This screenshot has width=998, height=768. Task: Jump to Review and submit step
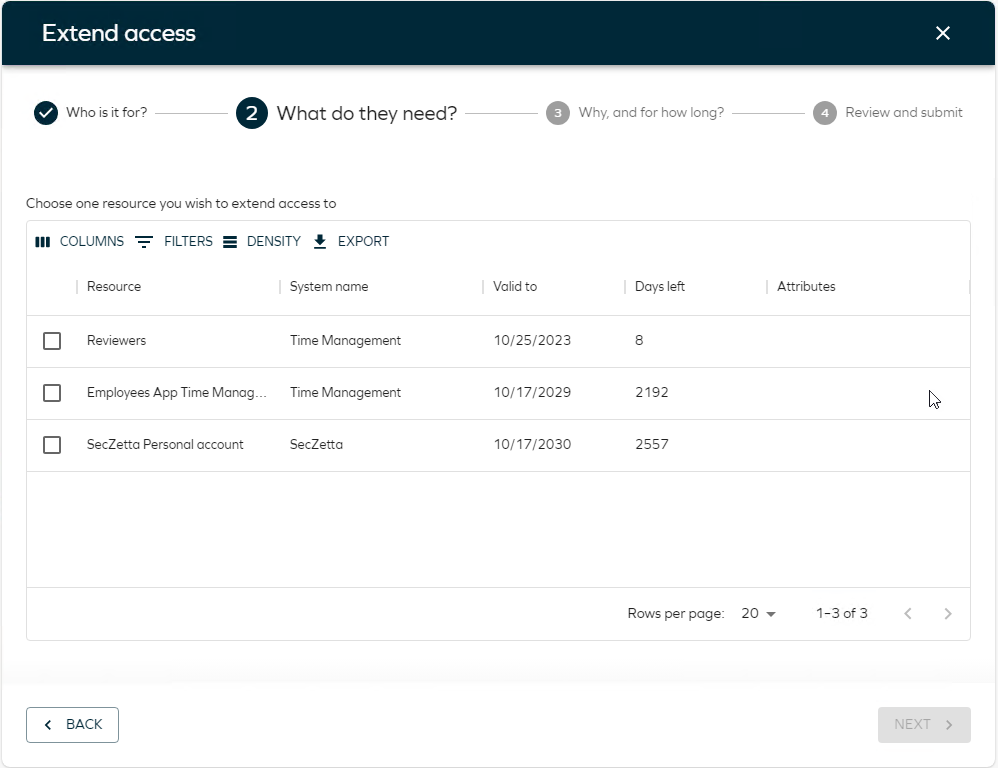888,113
